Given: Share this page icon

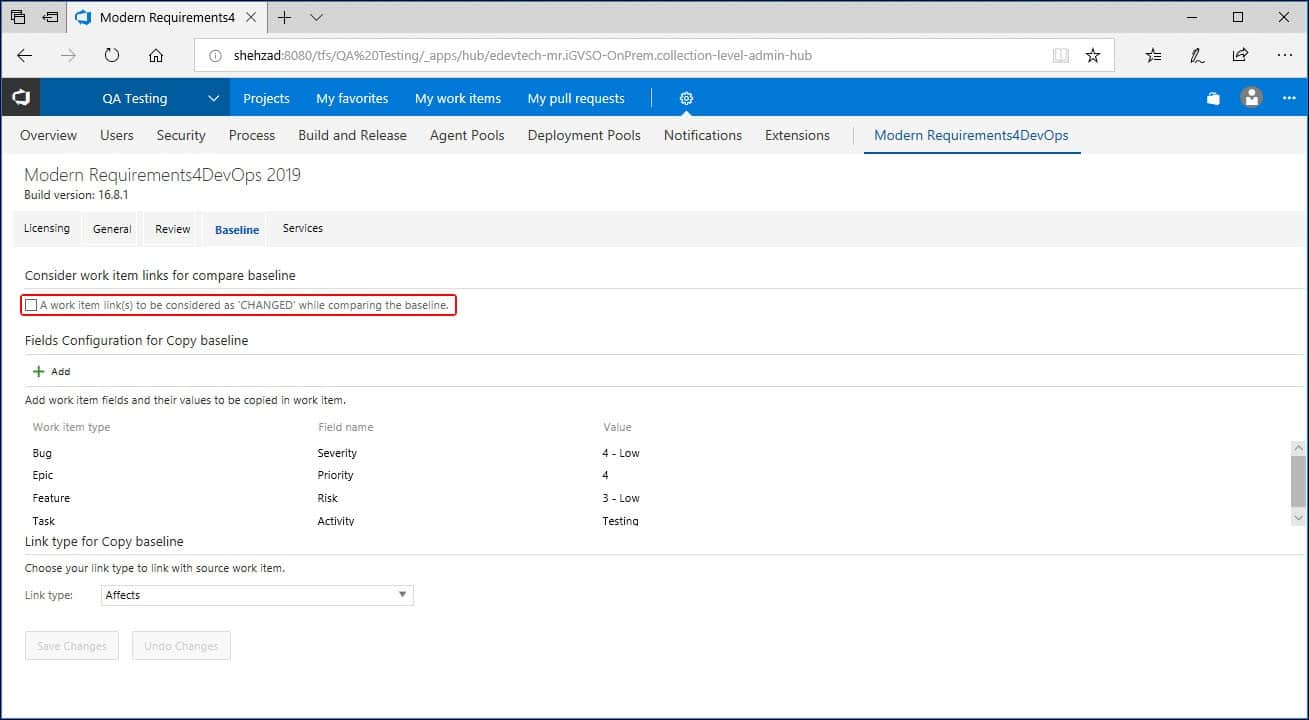Looking at the screenshot, I should coord(1240,56).
